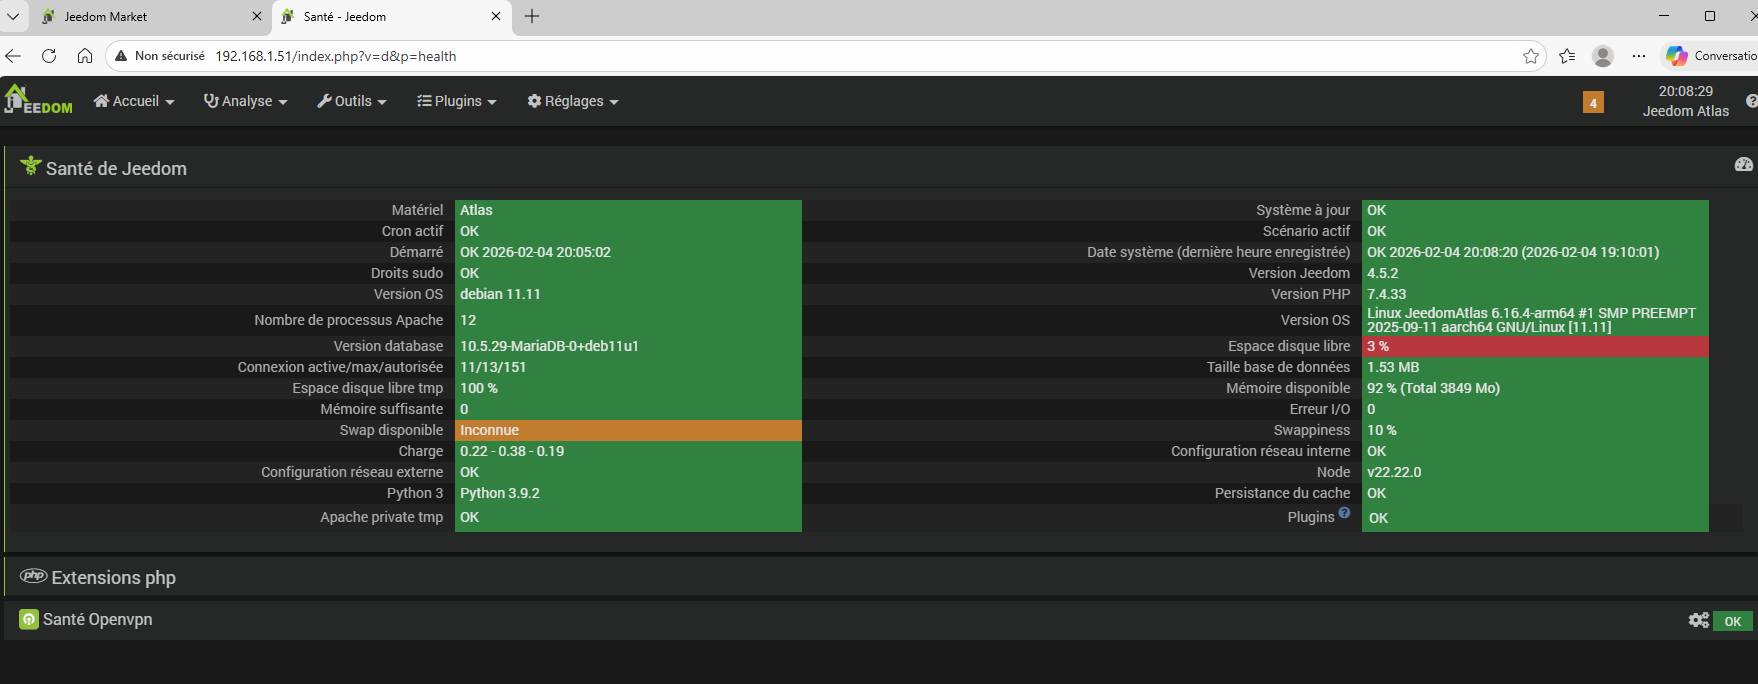
Task: Click the Python 3.9.2 value
Action: click(628, 493)
